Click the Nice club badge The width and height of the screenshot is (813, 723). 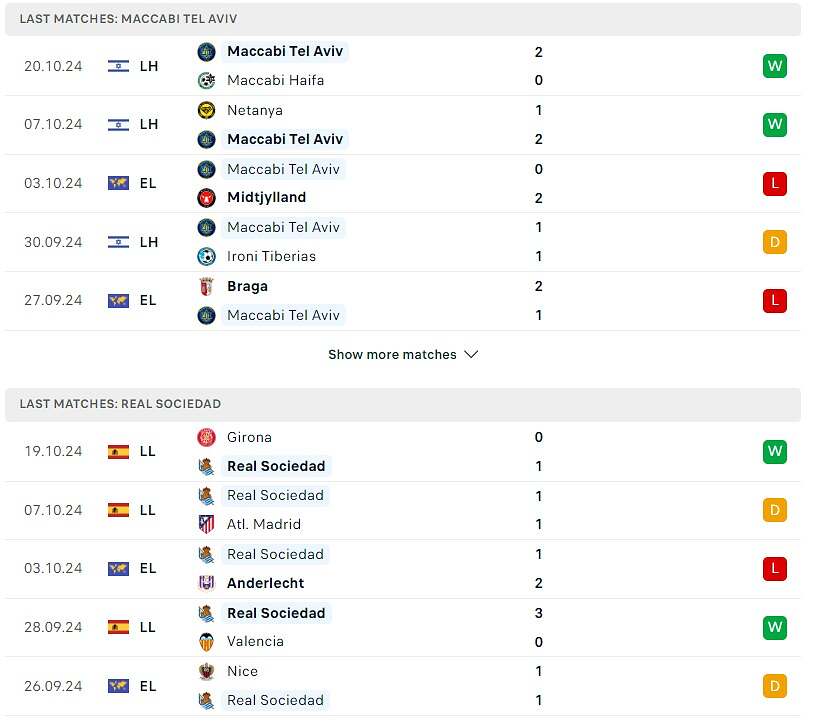pyautogui.click(x=206, y=671)
